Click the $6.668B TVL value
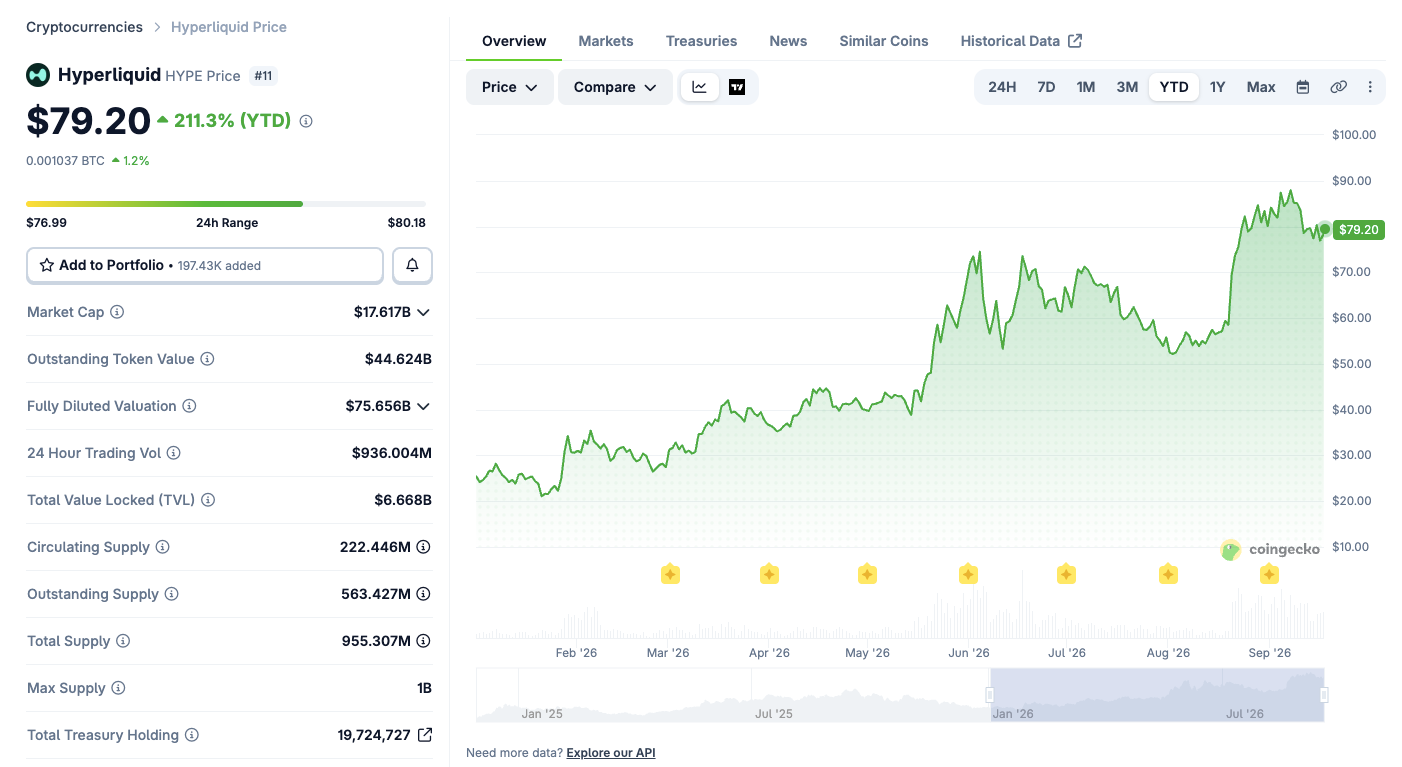The height and width of the screenshot is (767, 1402). pyautogui.click(x=403, y=500)
